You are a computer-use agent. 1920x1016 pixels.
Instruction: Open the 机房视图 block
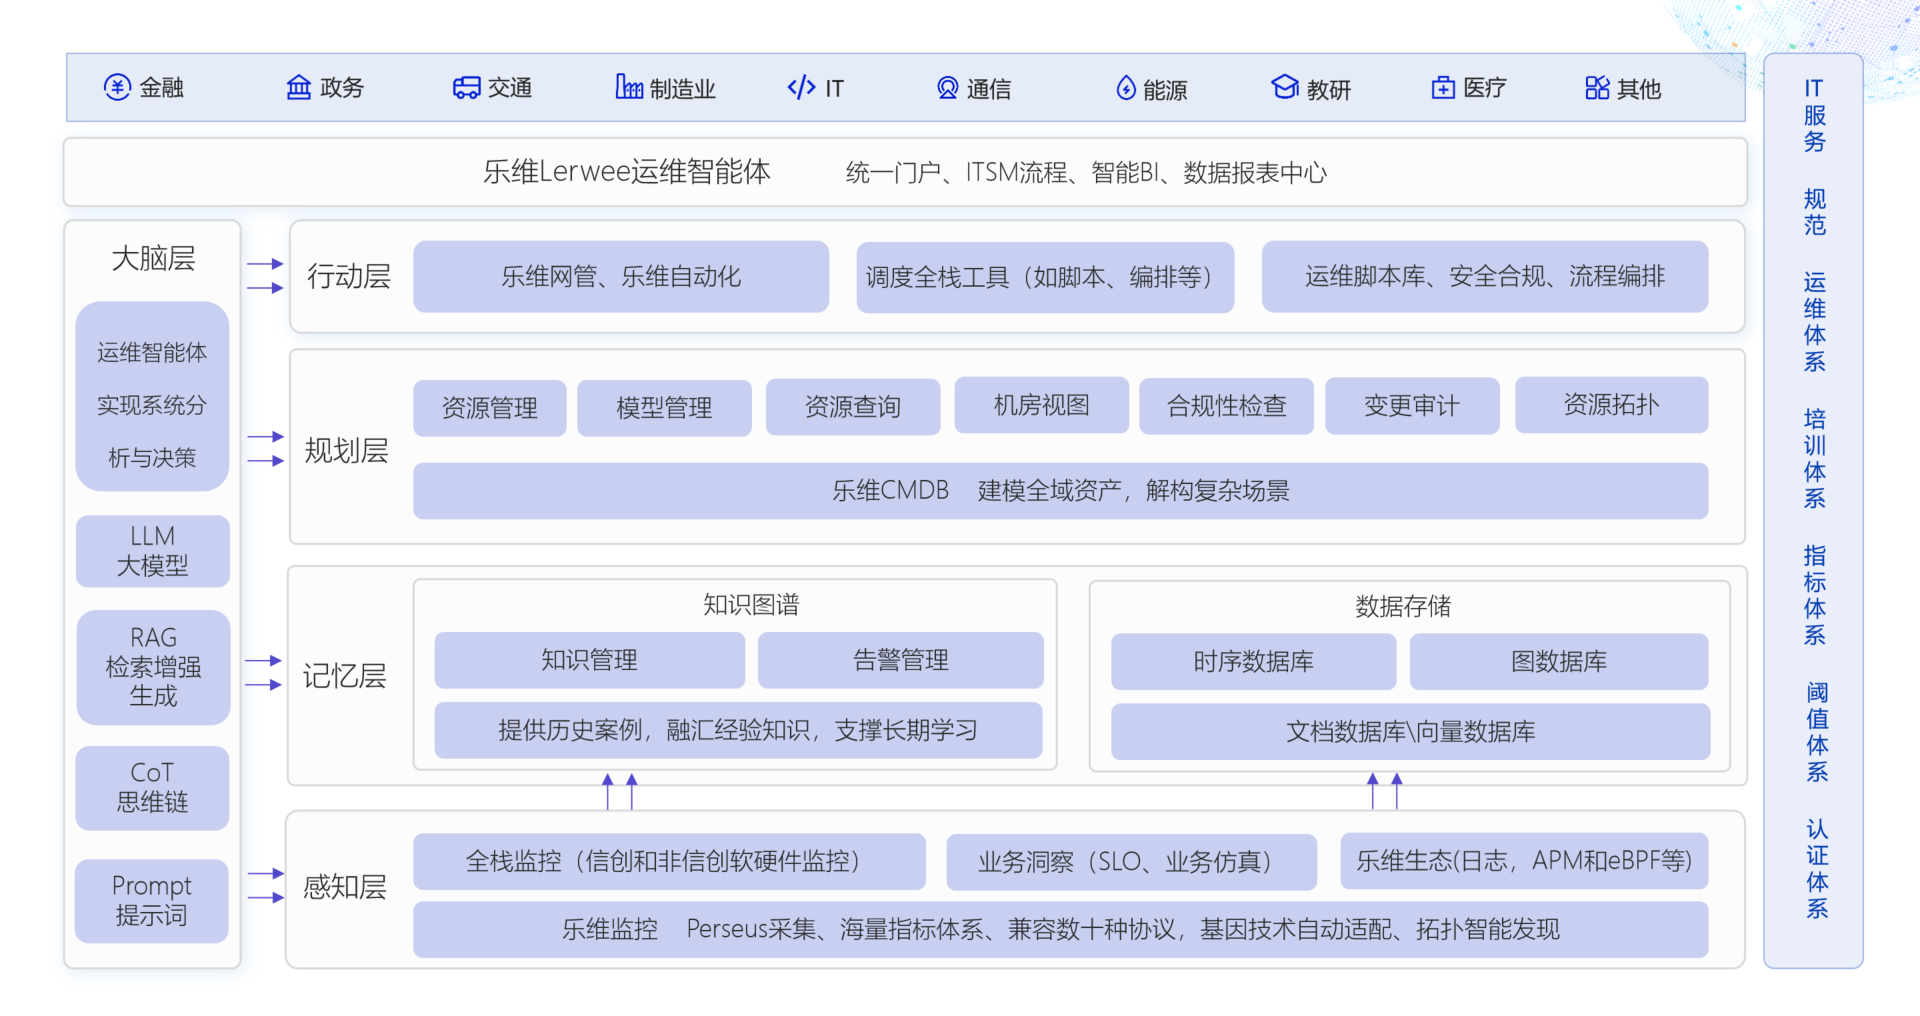(1041, 406)
